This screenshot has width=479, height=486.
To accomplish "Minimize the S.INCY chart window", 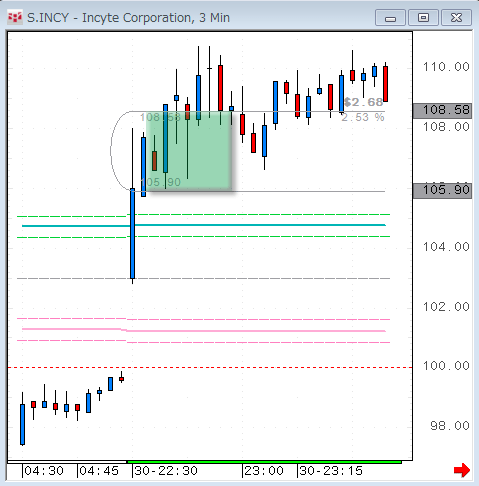I will click(390, 18).
